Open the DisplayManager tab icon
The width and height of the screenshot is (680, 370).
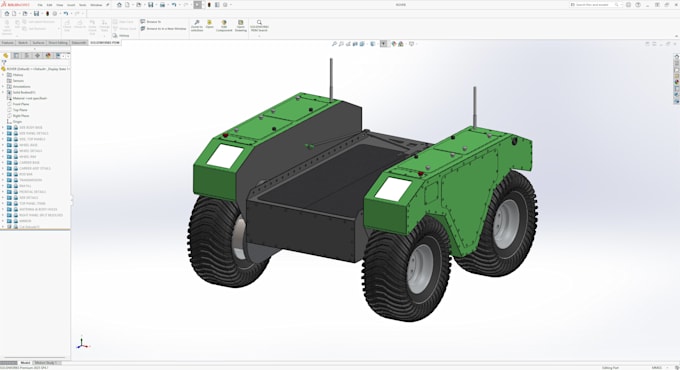tap(48, 56)
